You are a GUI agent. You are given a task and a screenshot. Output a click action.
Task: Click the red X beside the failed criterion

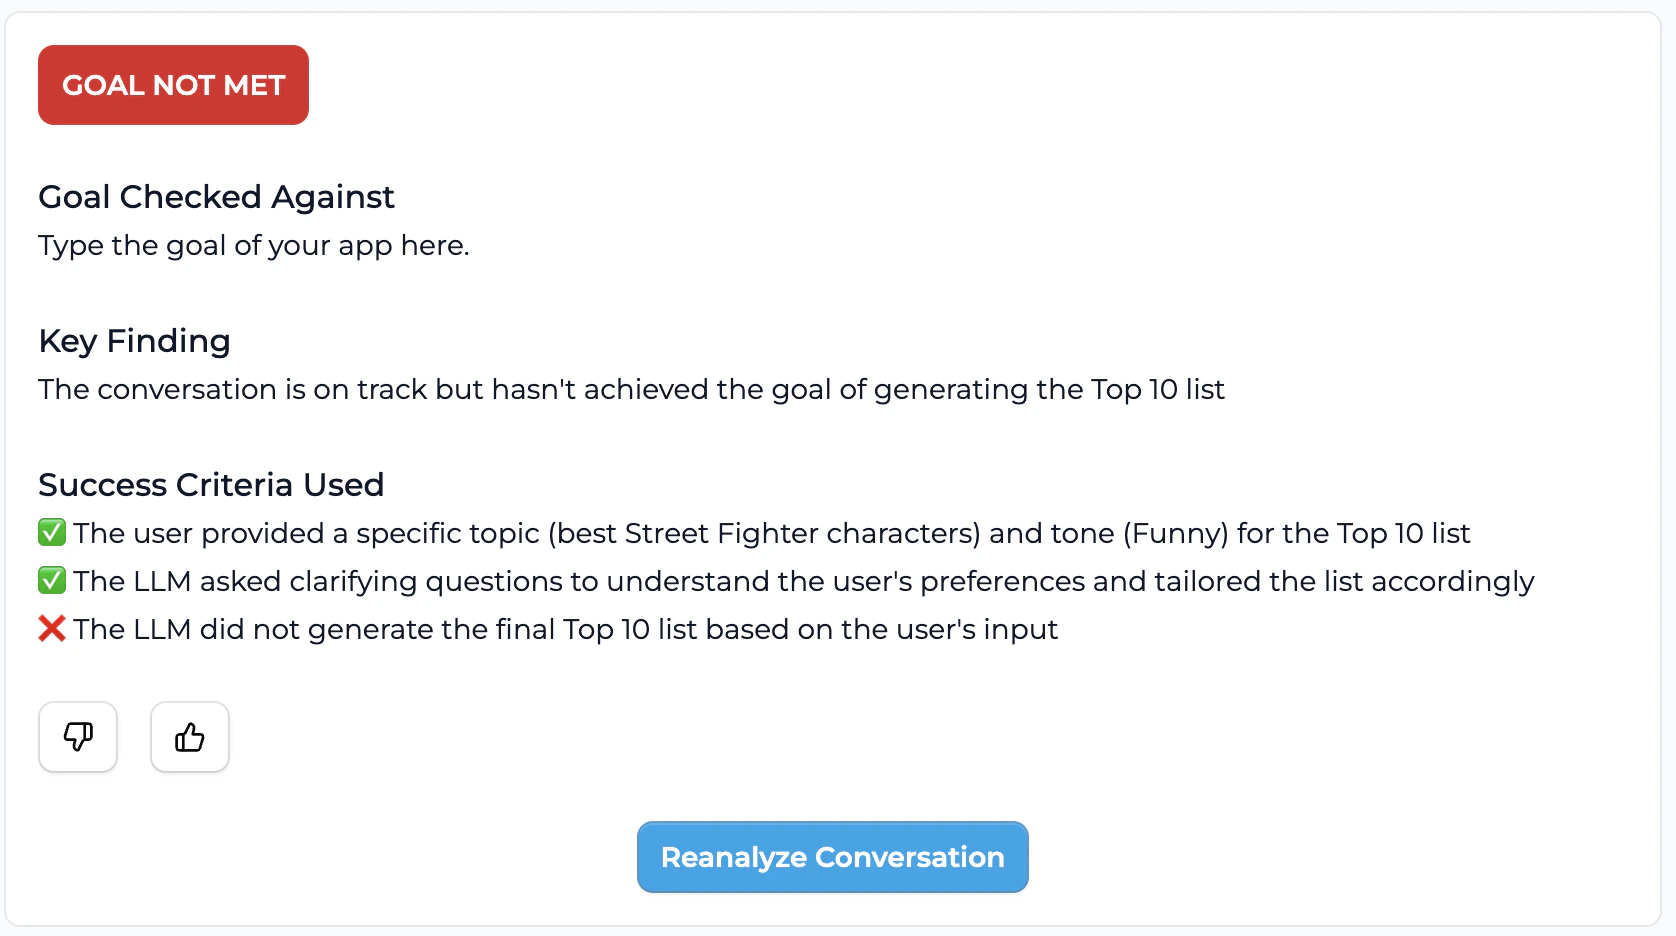(51, 628)
